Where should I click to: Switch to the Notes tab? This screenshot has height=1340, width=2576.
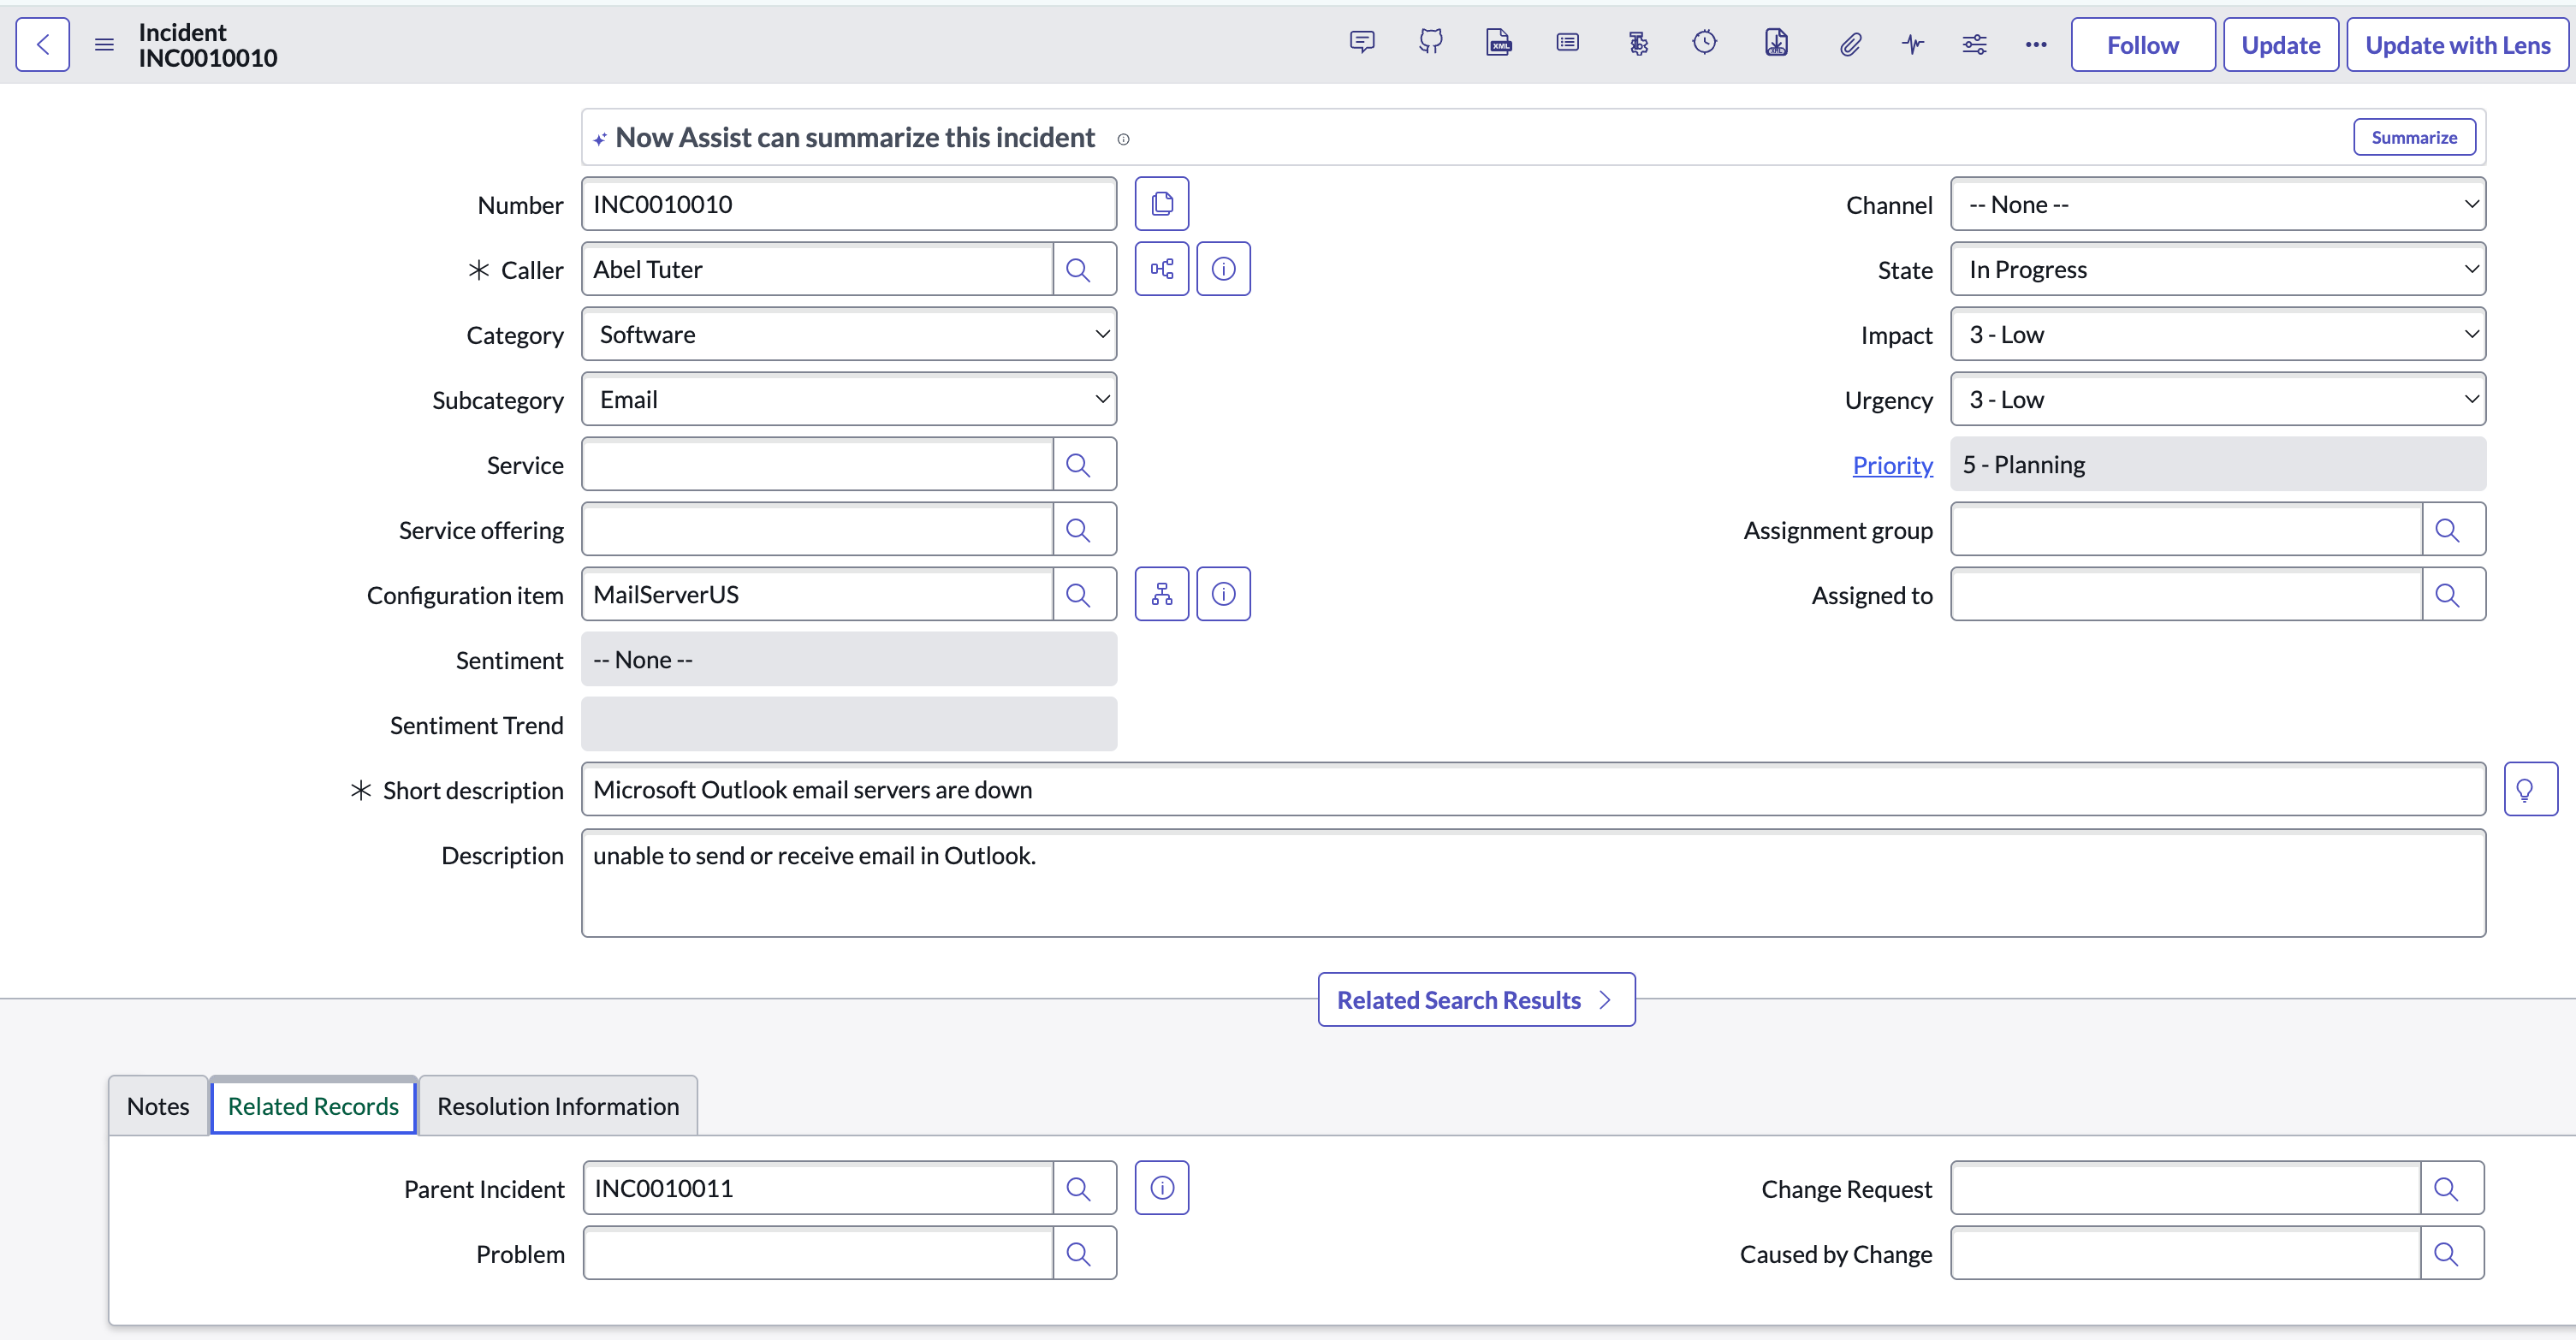coord(158,1105)
